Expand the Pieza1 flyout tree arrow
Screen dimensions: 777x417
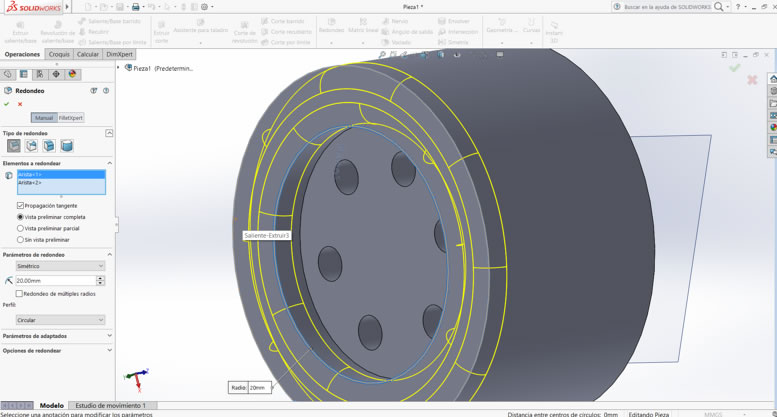(x=118, y=68)
